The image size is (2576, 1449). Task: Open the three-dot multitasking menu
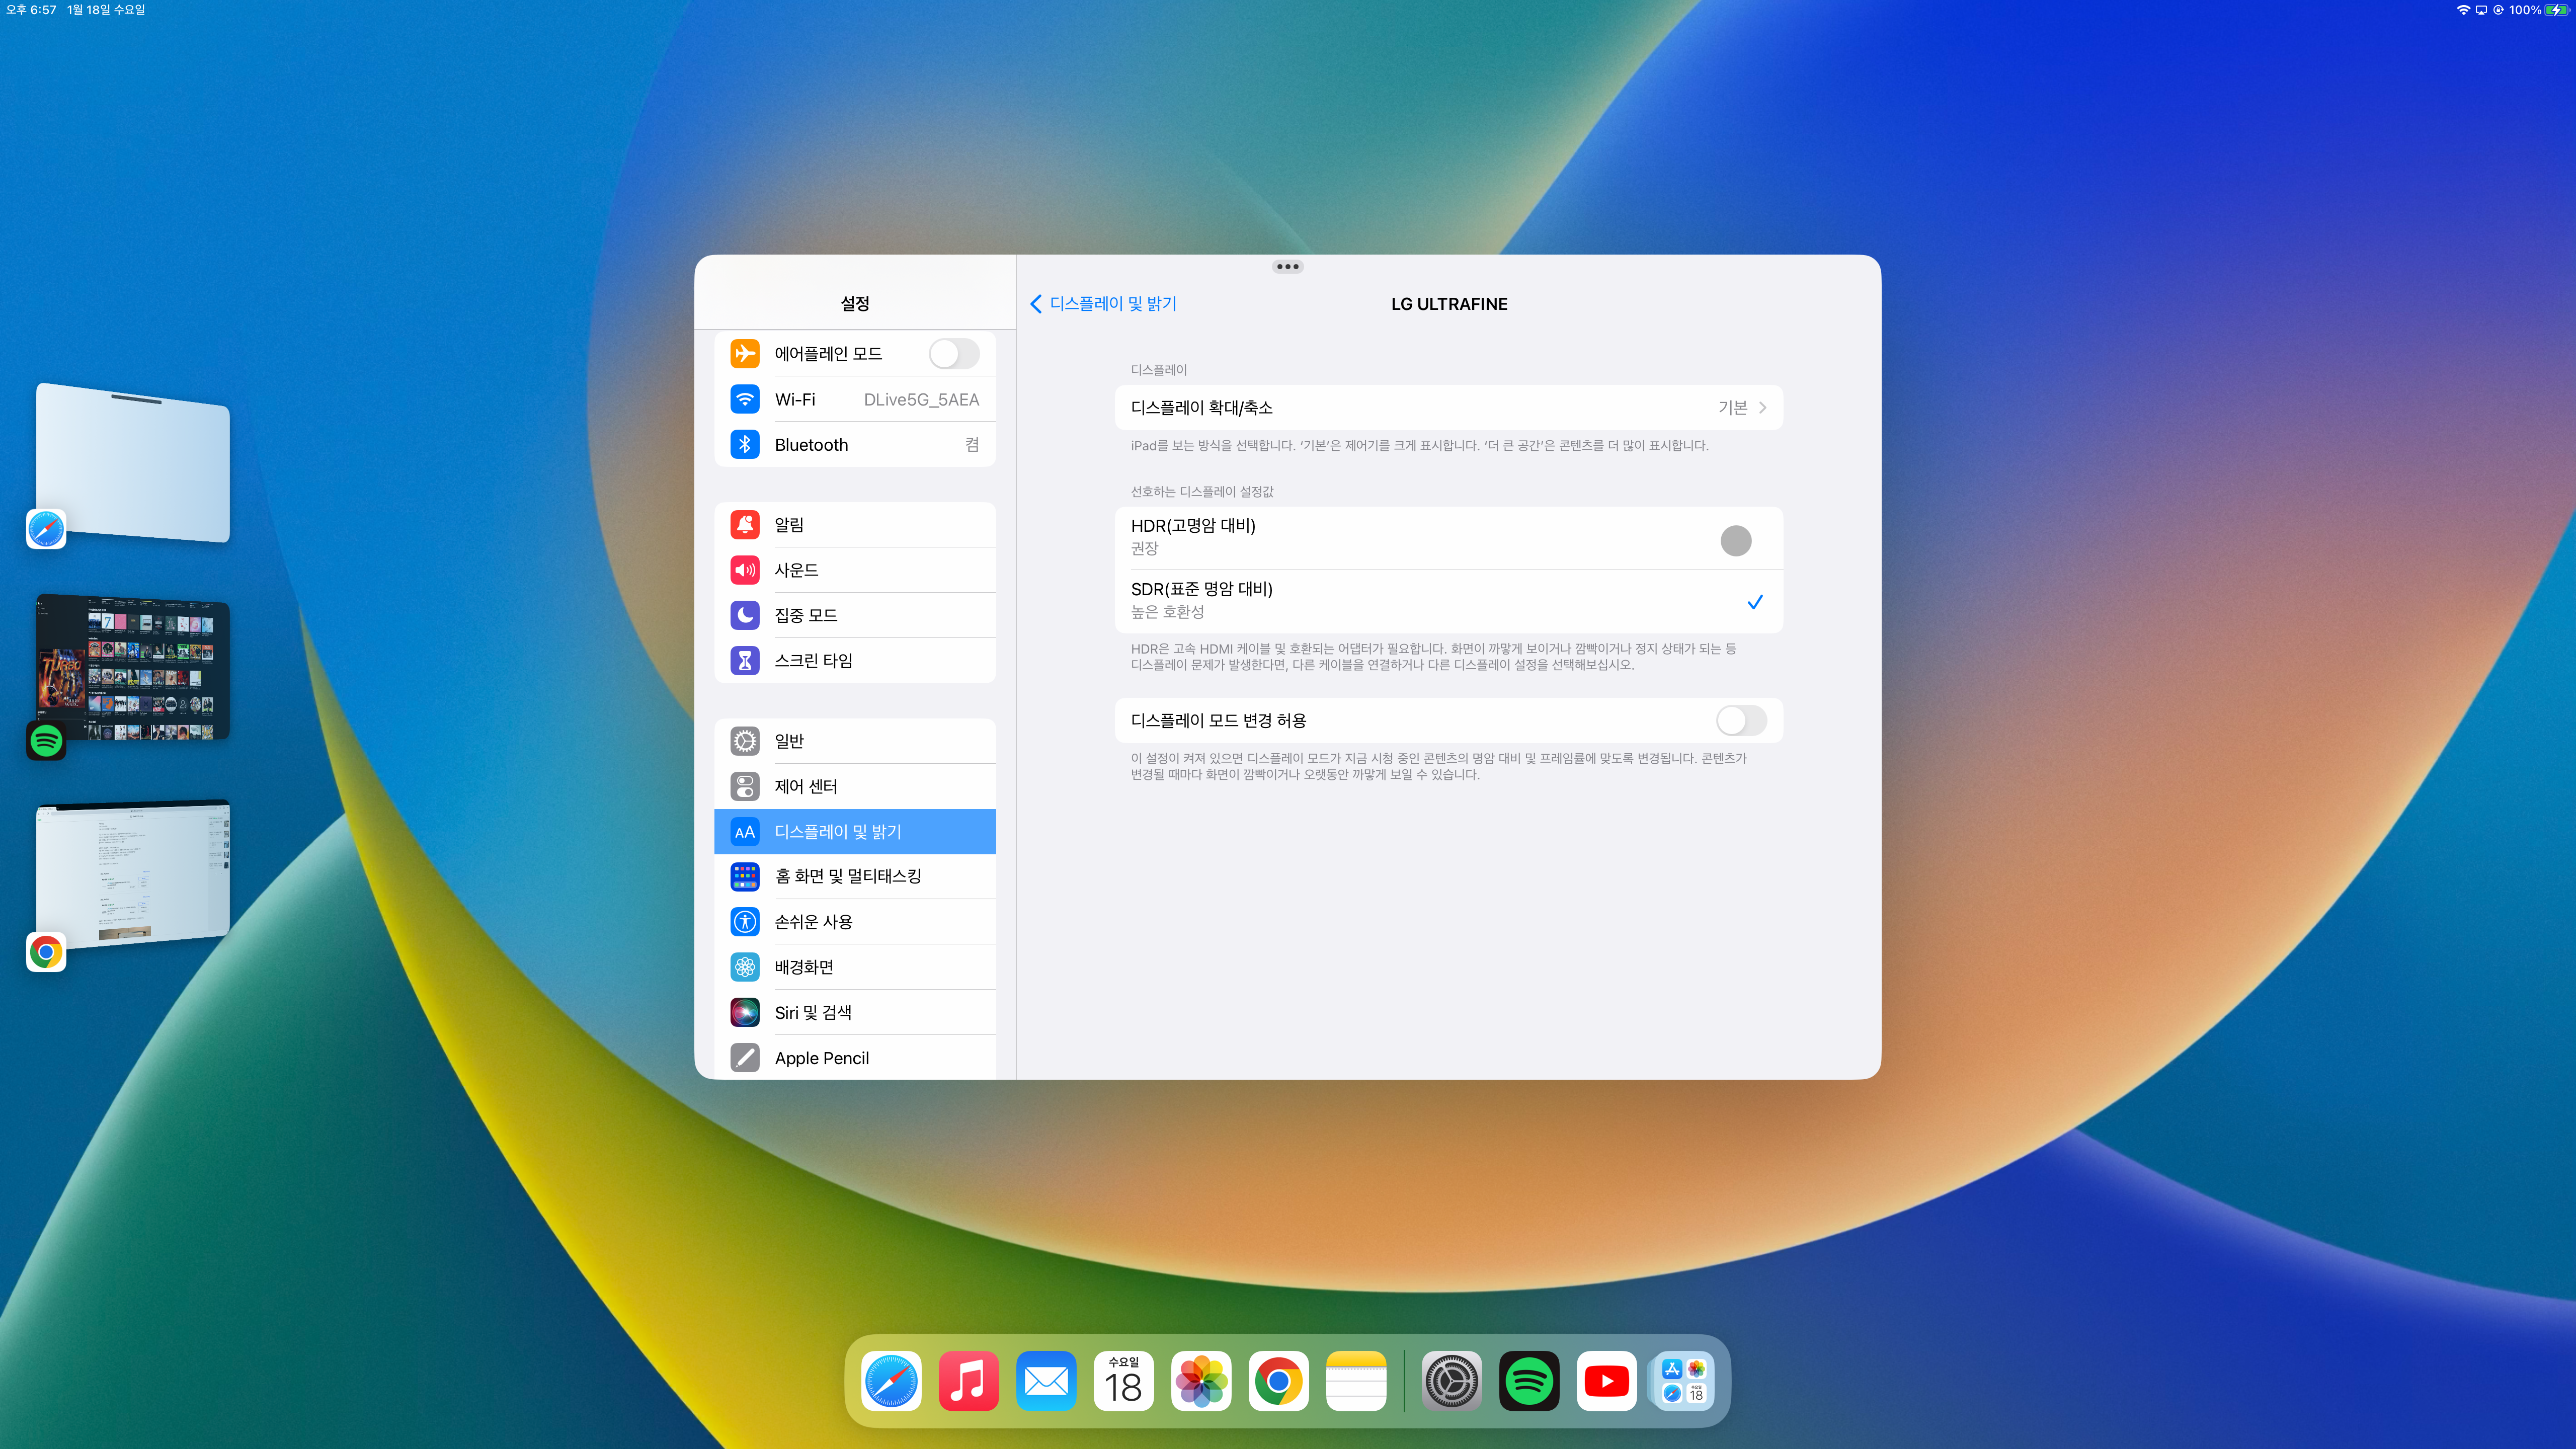(1287, 267)
